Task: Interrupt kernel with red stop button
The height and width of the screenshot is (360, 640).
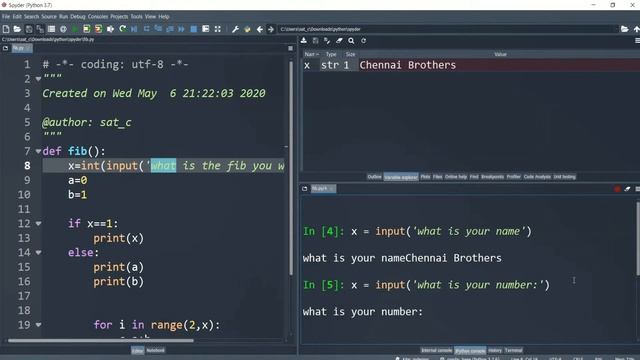Action: (617, 189)
